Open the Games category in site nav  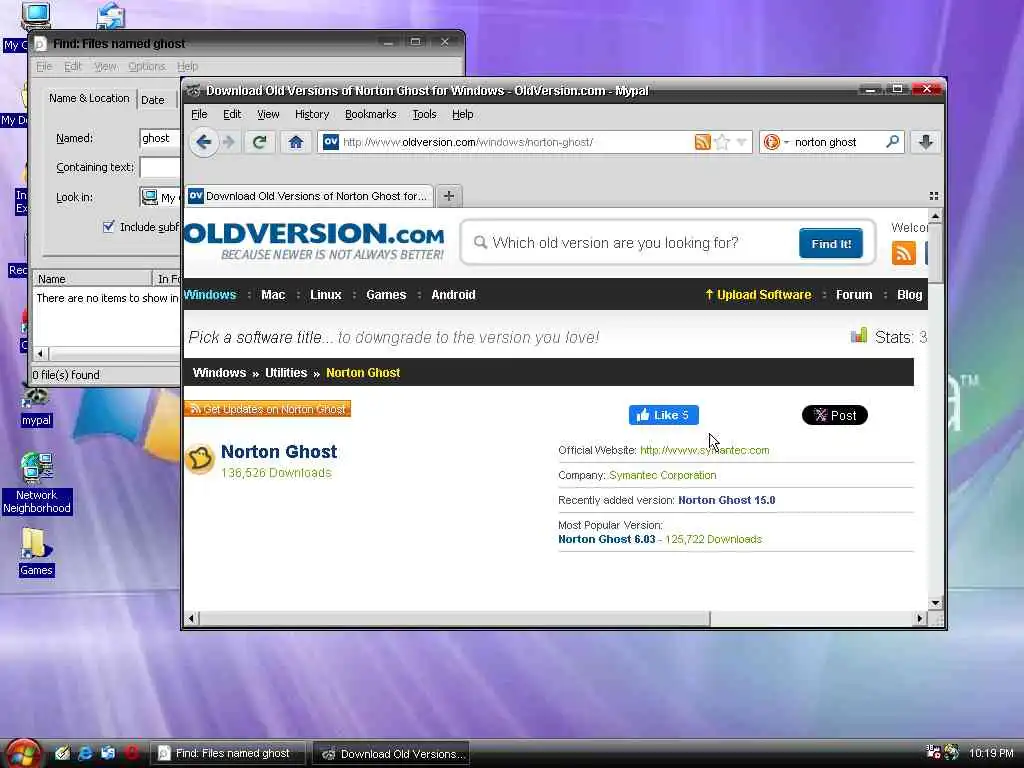[386, 295]
